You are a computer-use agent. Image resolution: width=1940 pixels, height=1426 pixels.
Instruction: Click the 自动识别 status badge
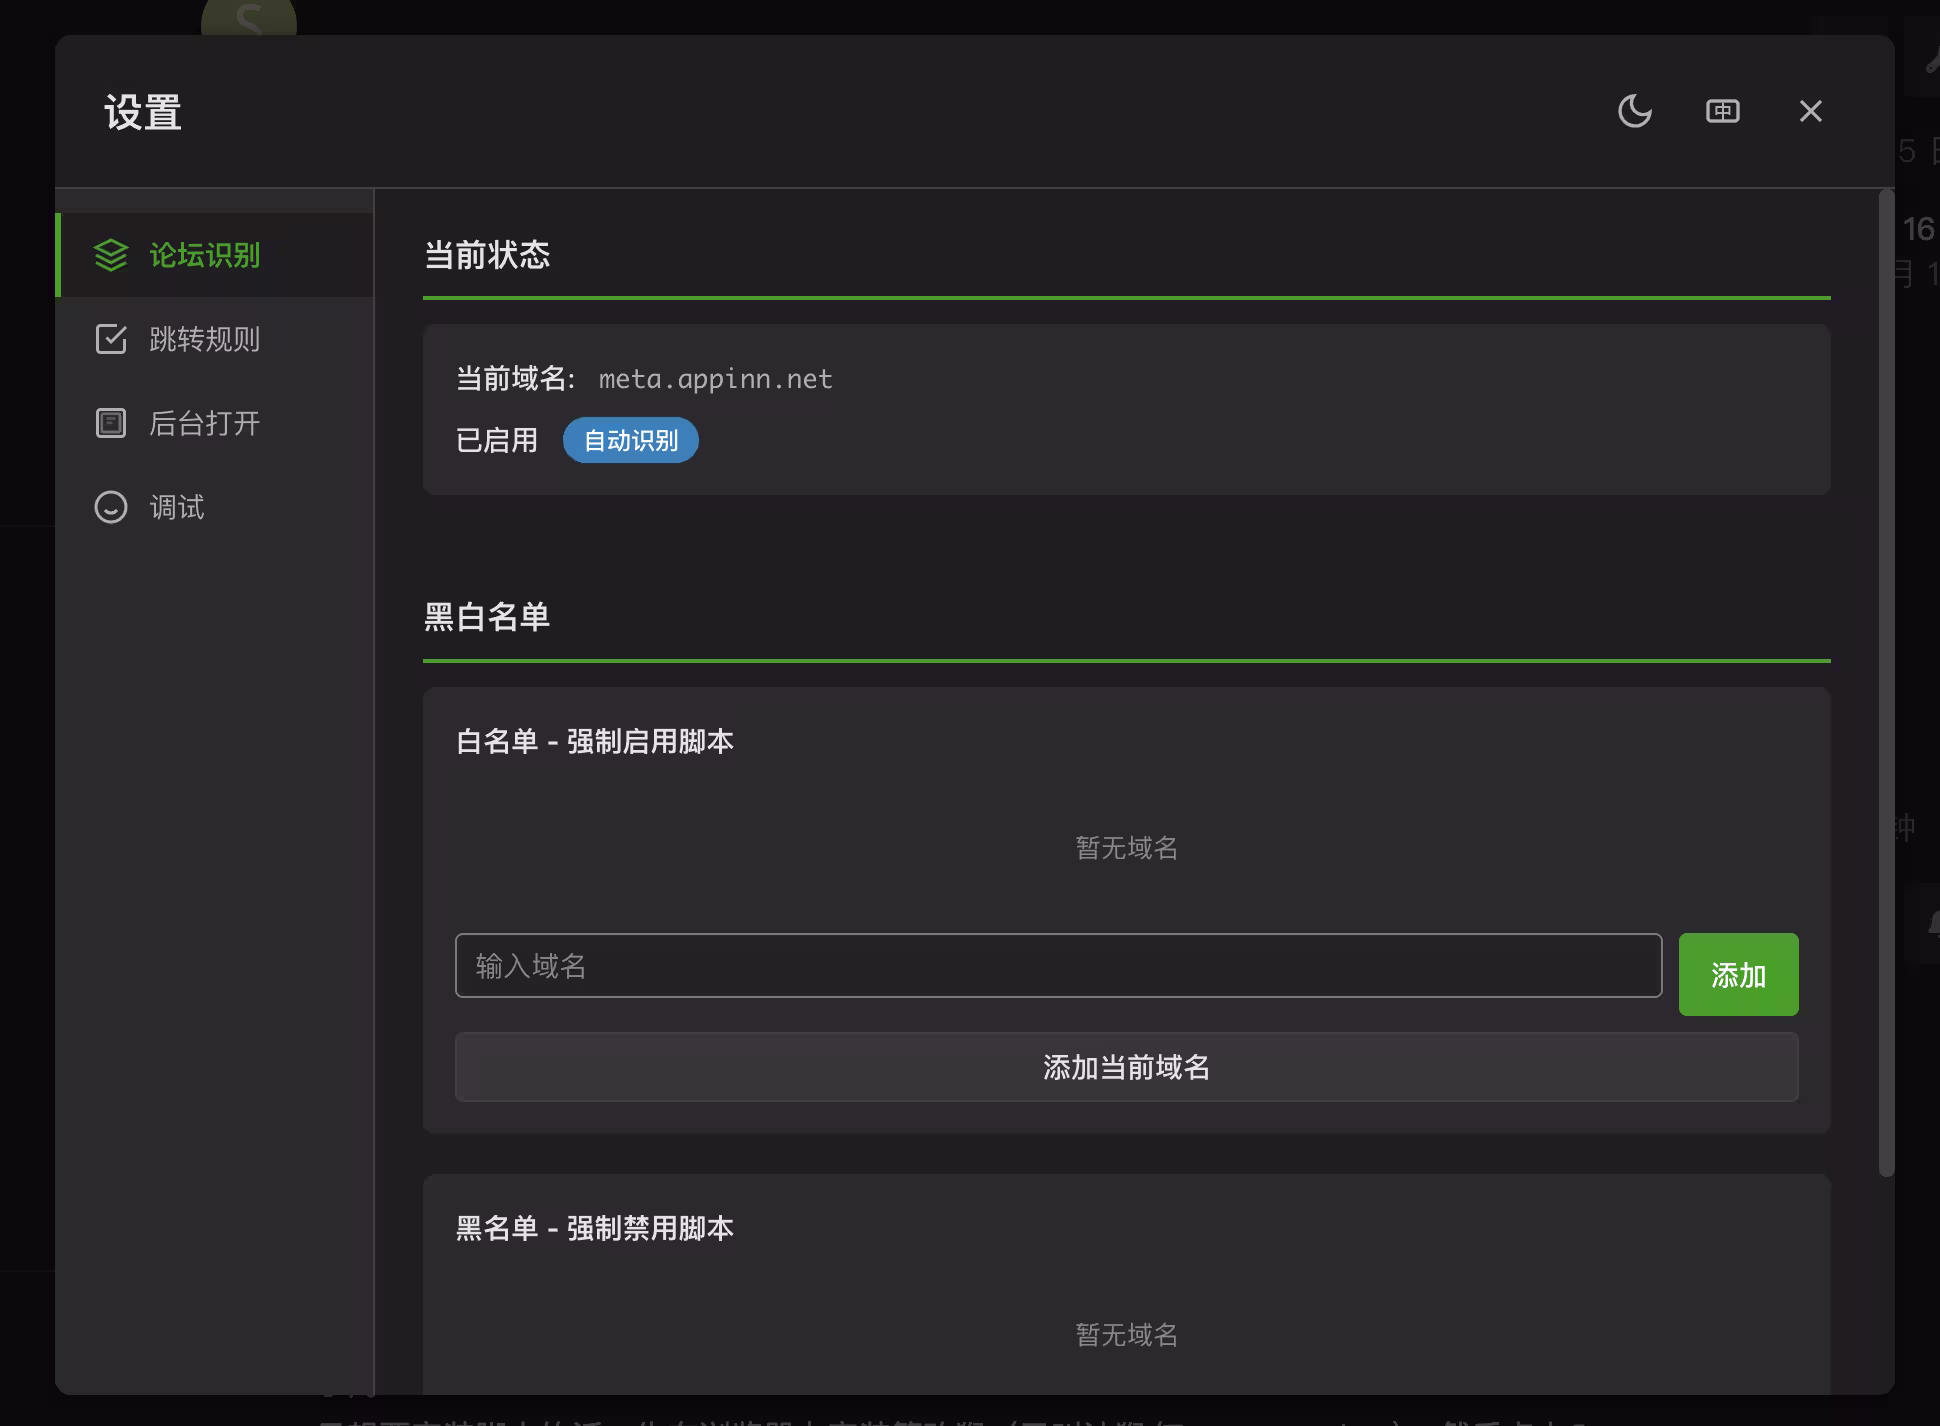[630, 441]
